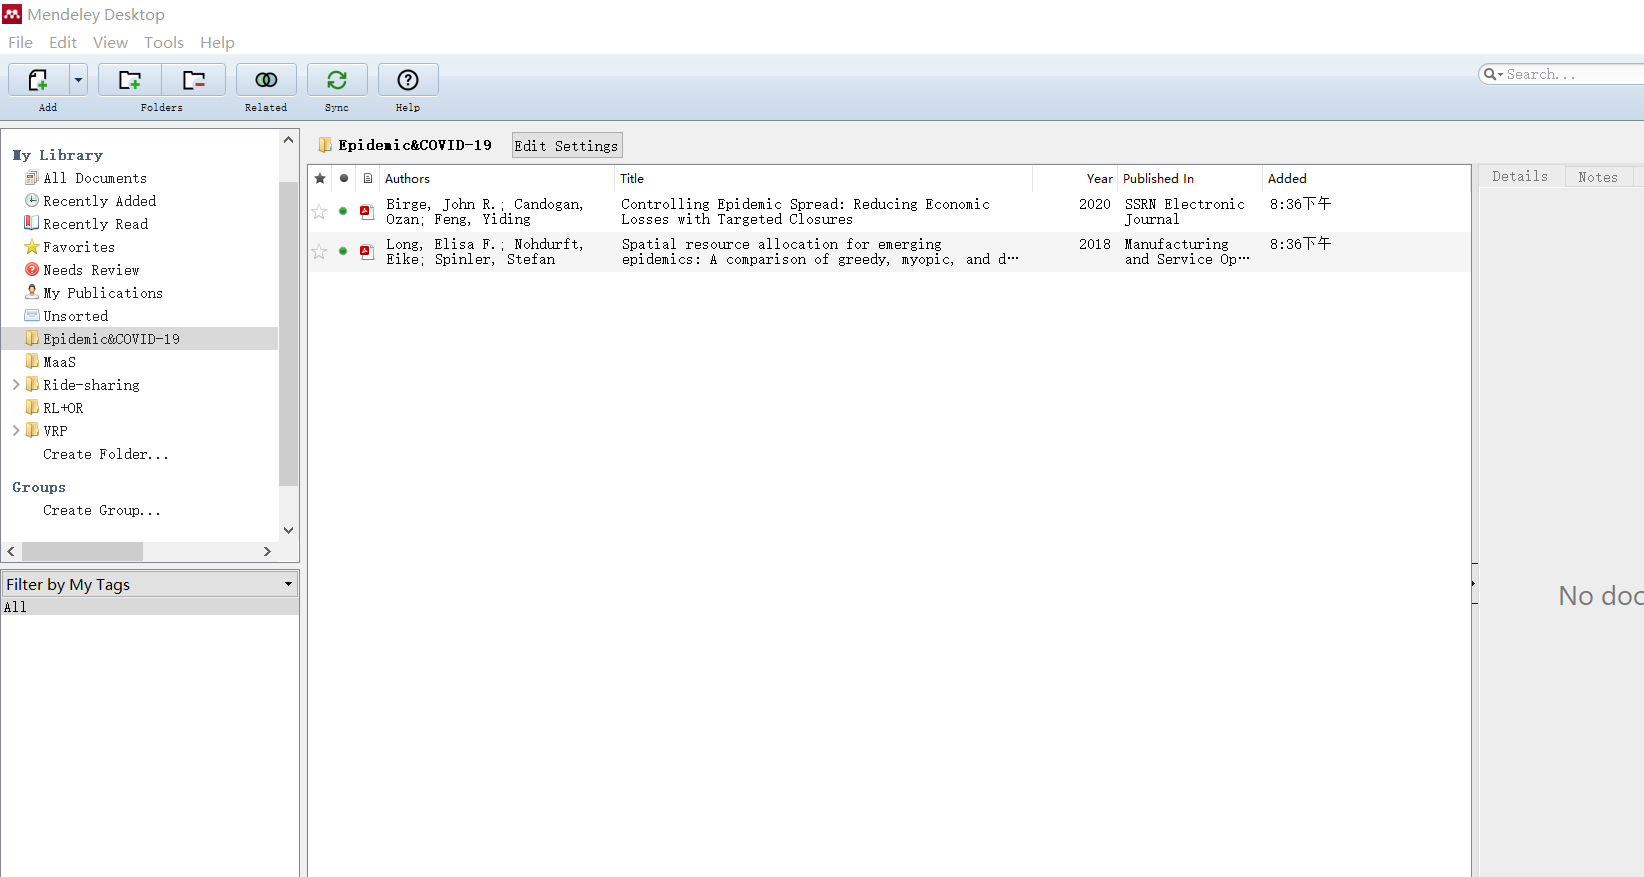The height and width of the screenshot is (877, 1644).
Task: Click the sidebar vertical scrollbar thumb
Action: (288, 334)
